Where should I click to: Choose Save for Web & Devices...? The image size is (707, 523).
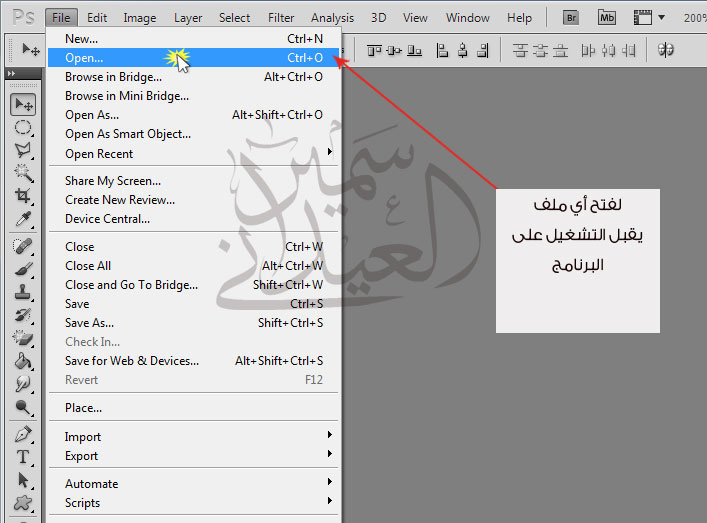click(x=193, y=361)
